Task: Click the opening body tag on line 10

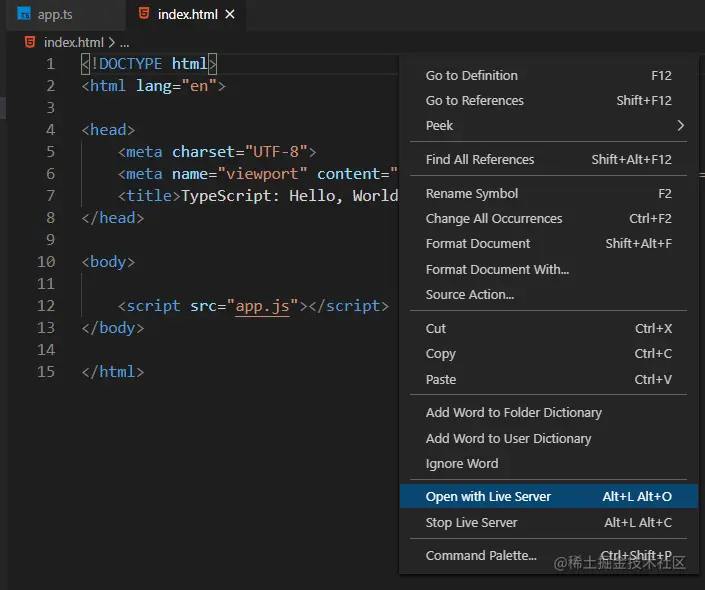Action: pyautogui.click(x=108, y=262)
